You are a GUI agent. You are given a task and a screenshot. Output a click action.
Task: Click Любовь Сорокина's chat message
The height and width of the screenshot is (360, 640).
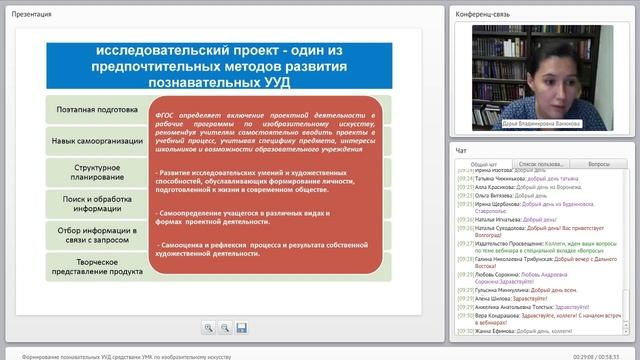pyautogui.click(x=513, y=278)
